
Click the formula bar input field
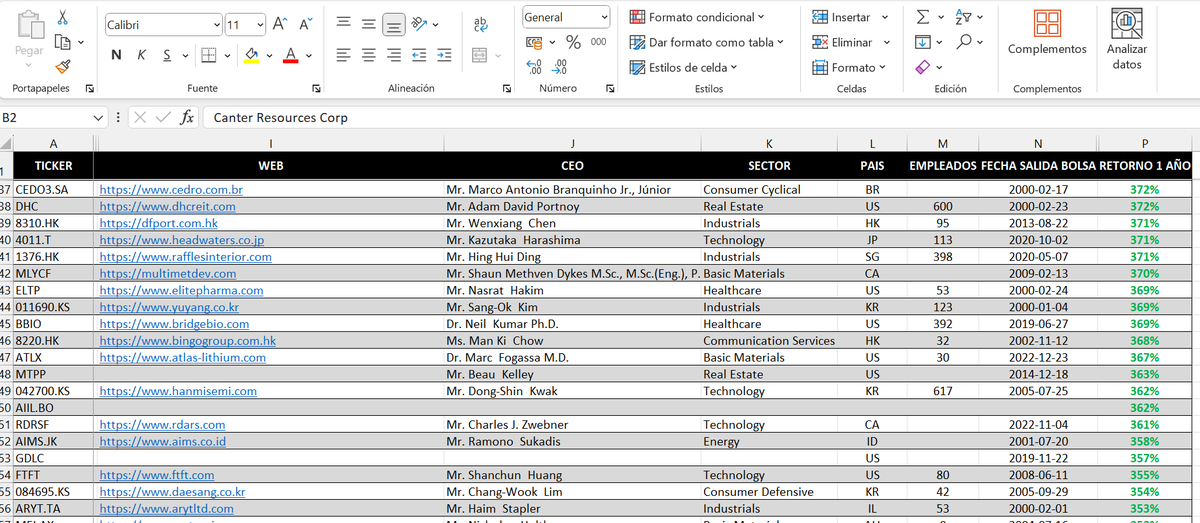pos(700,118)
